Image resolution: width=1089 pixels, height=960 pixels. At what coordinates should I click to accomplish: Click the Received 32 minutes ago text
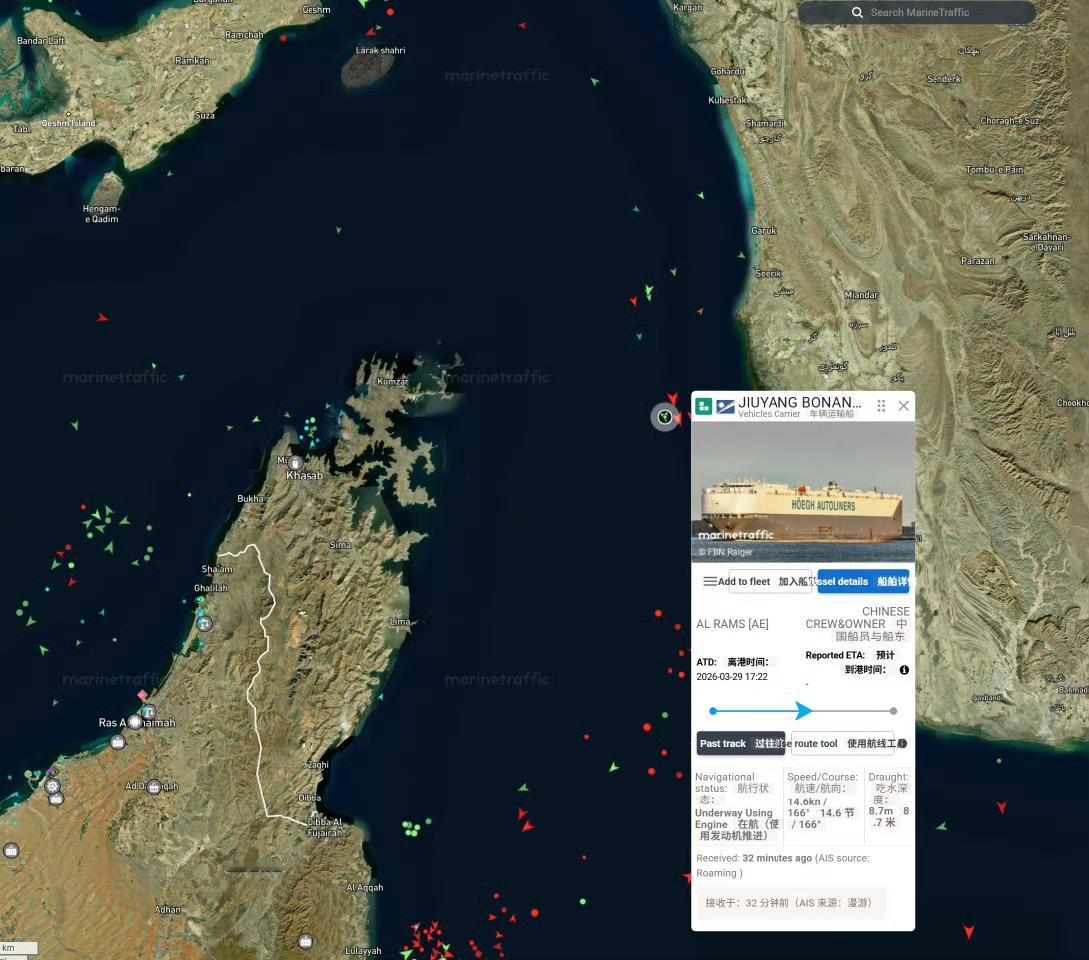pyautogui.click(x=754, y=858)
